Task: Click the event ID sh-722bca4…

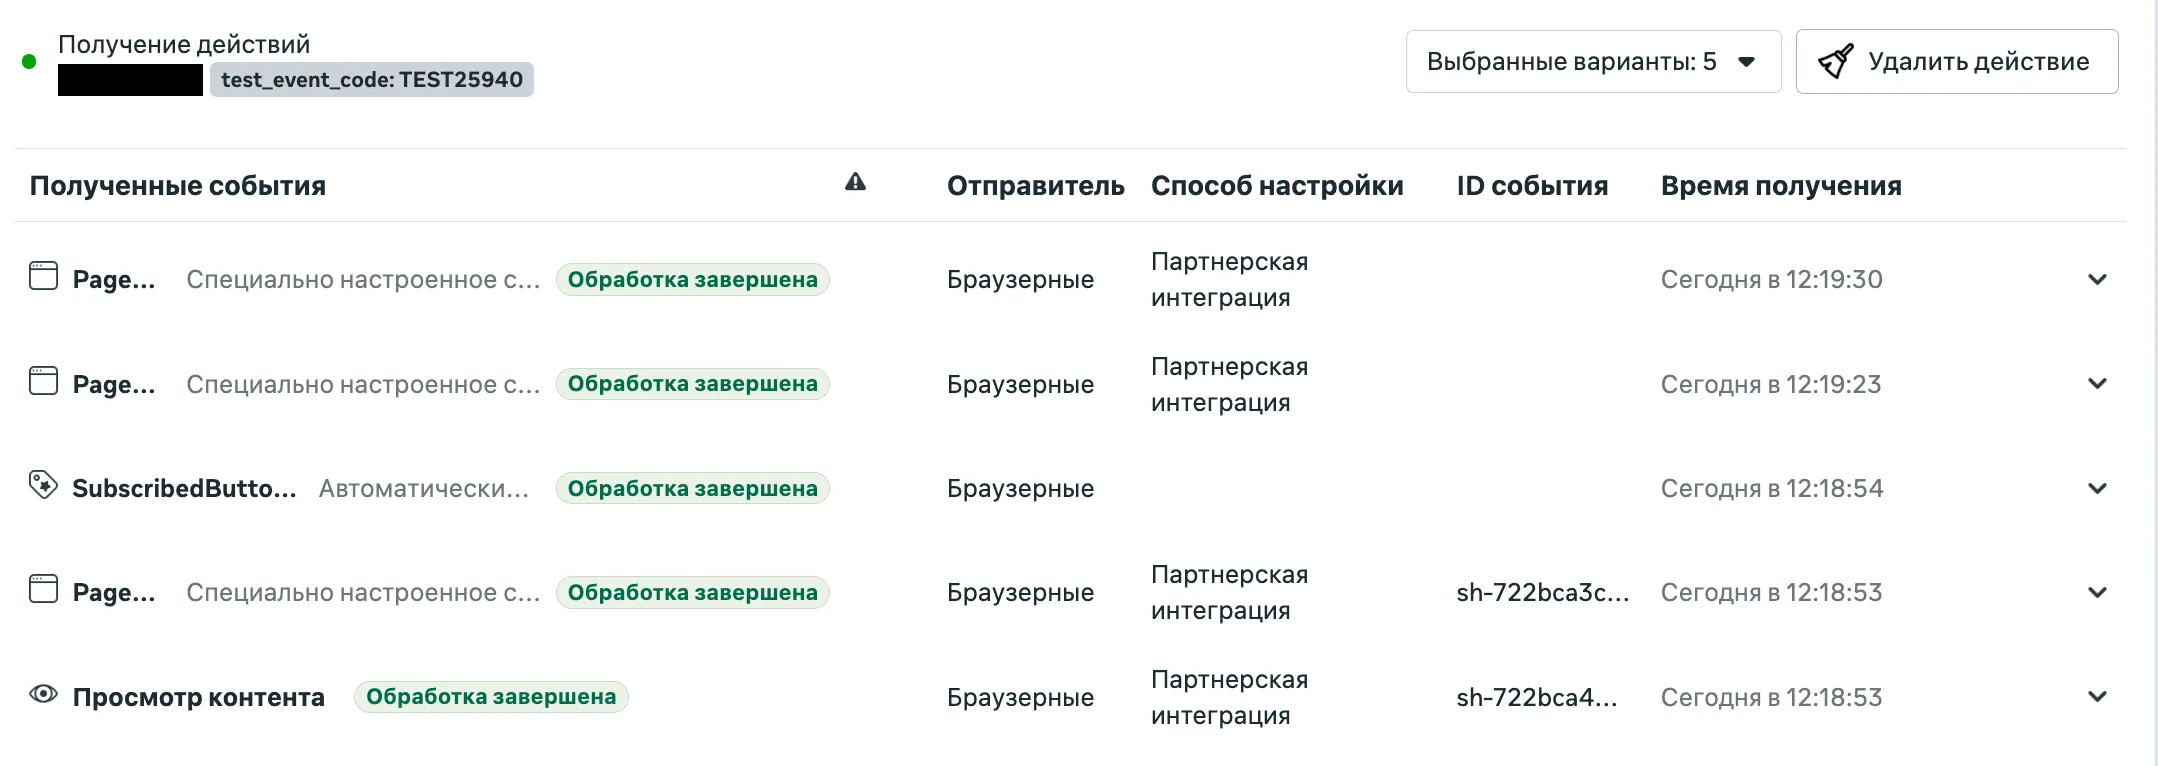Action: point(1537,697)
